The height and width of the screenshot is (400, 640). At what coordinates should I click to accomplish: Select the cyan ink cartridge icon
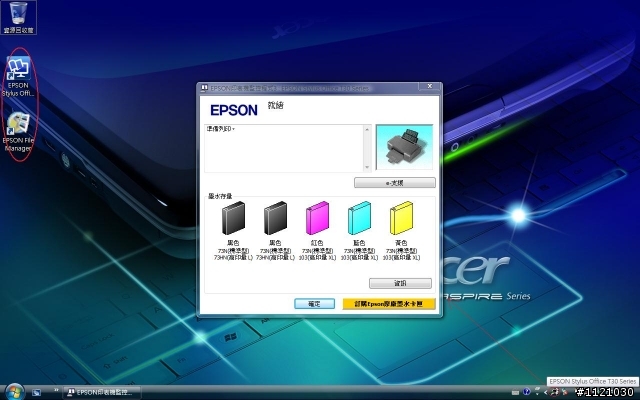click(x=360, y=218)
